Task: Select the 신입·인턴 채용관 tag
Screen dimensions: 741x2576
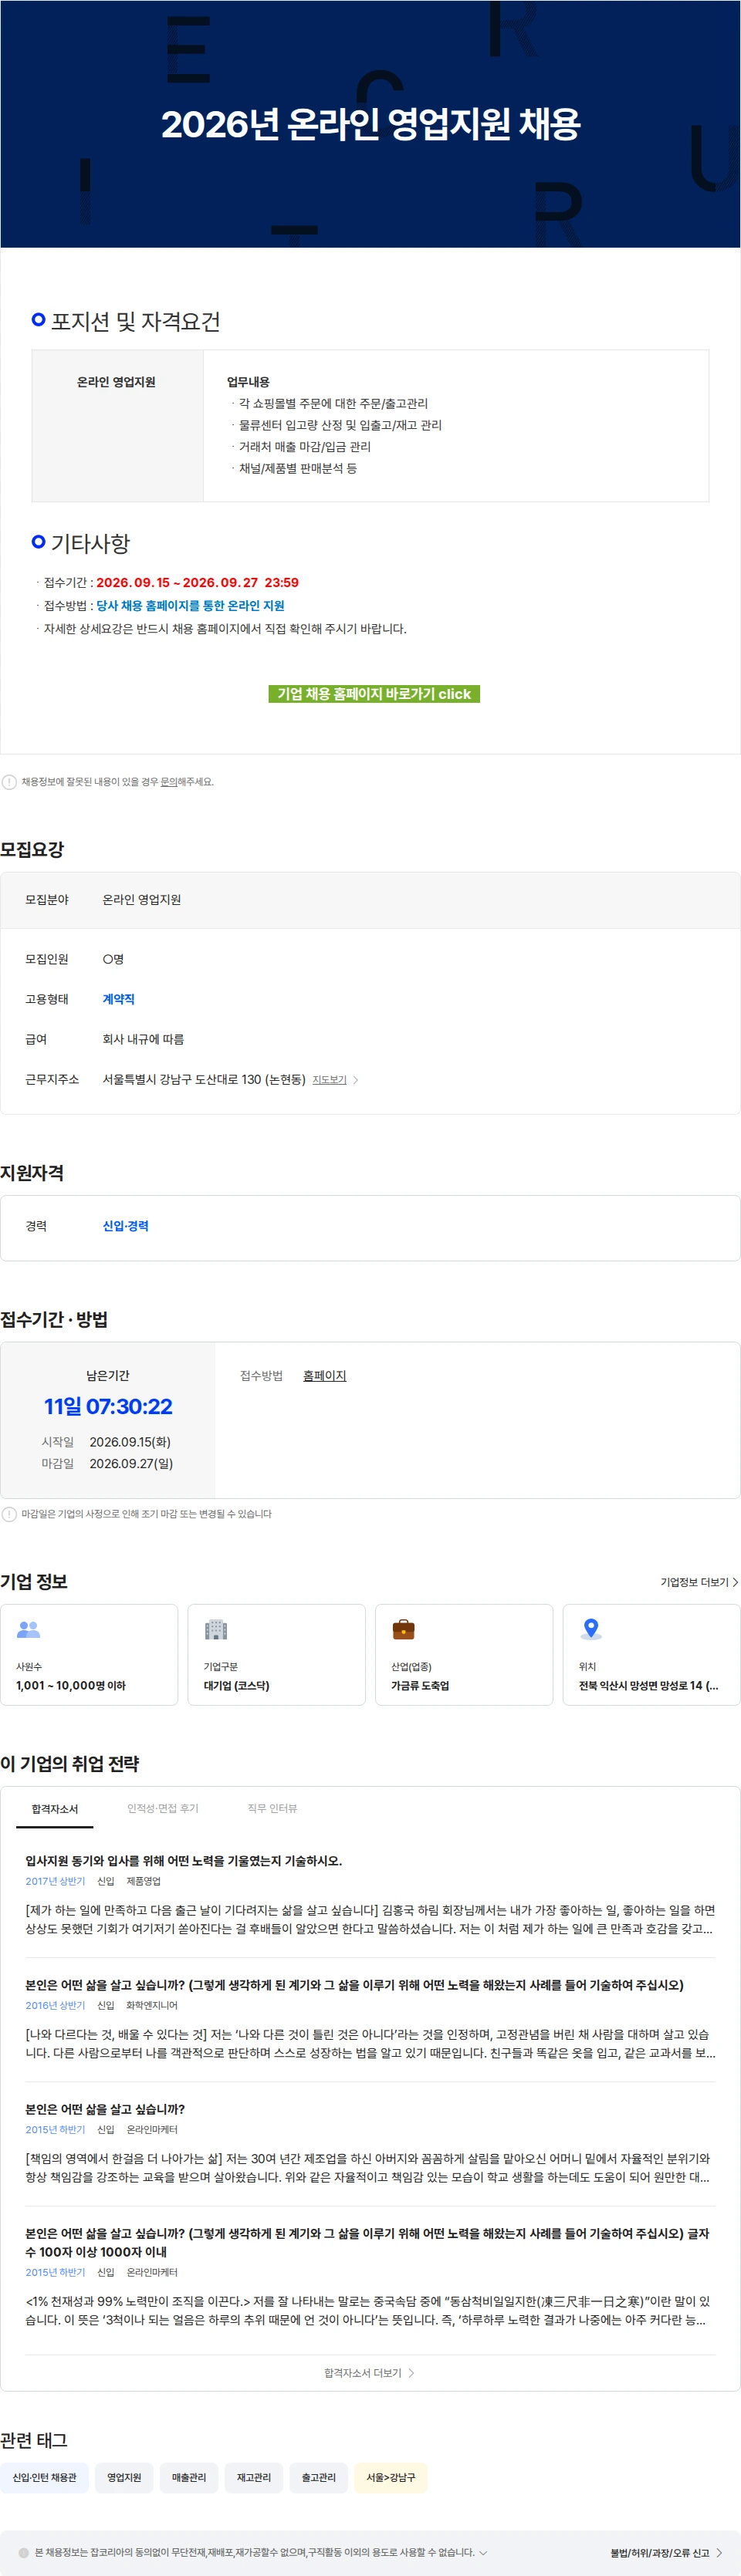Action: click(44, 2476)
